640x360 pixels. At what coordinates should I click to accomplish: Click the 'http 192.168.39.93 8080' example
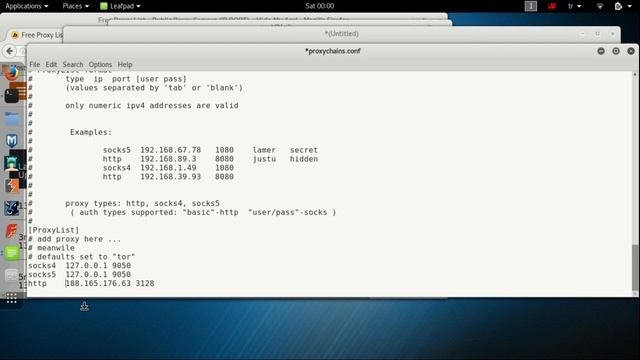168,177
